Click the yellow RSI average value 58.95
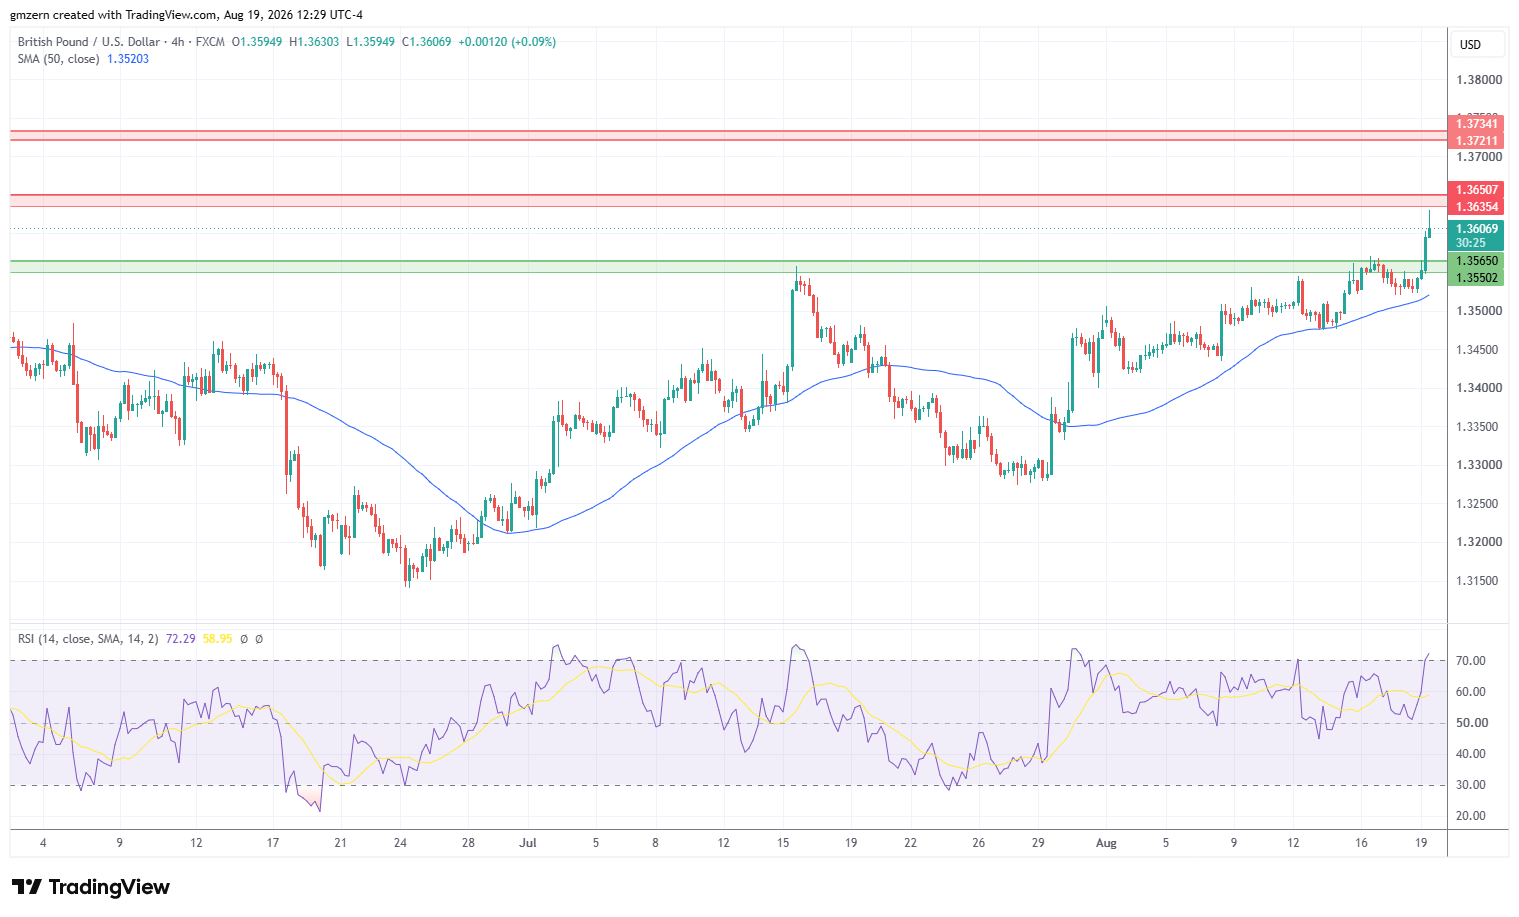The image size is (1519, 917). click(217, 638)
